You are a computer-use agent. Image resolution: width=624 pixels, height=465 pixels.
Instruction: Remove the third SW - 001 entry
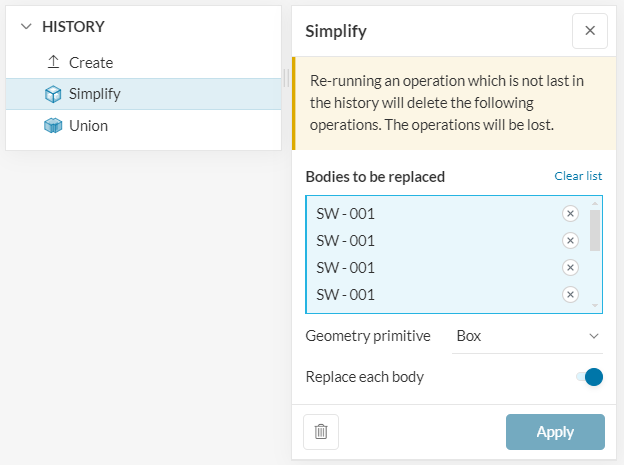click(x=570, y=267)
